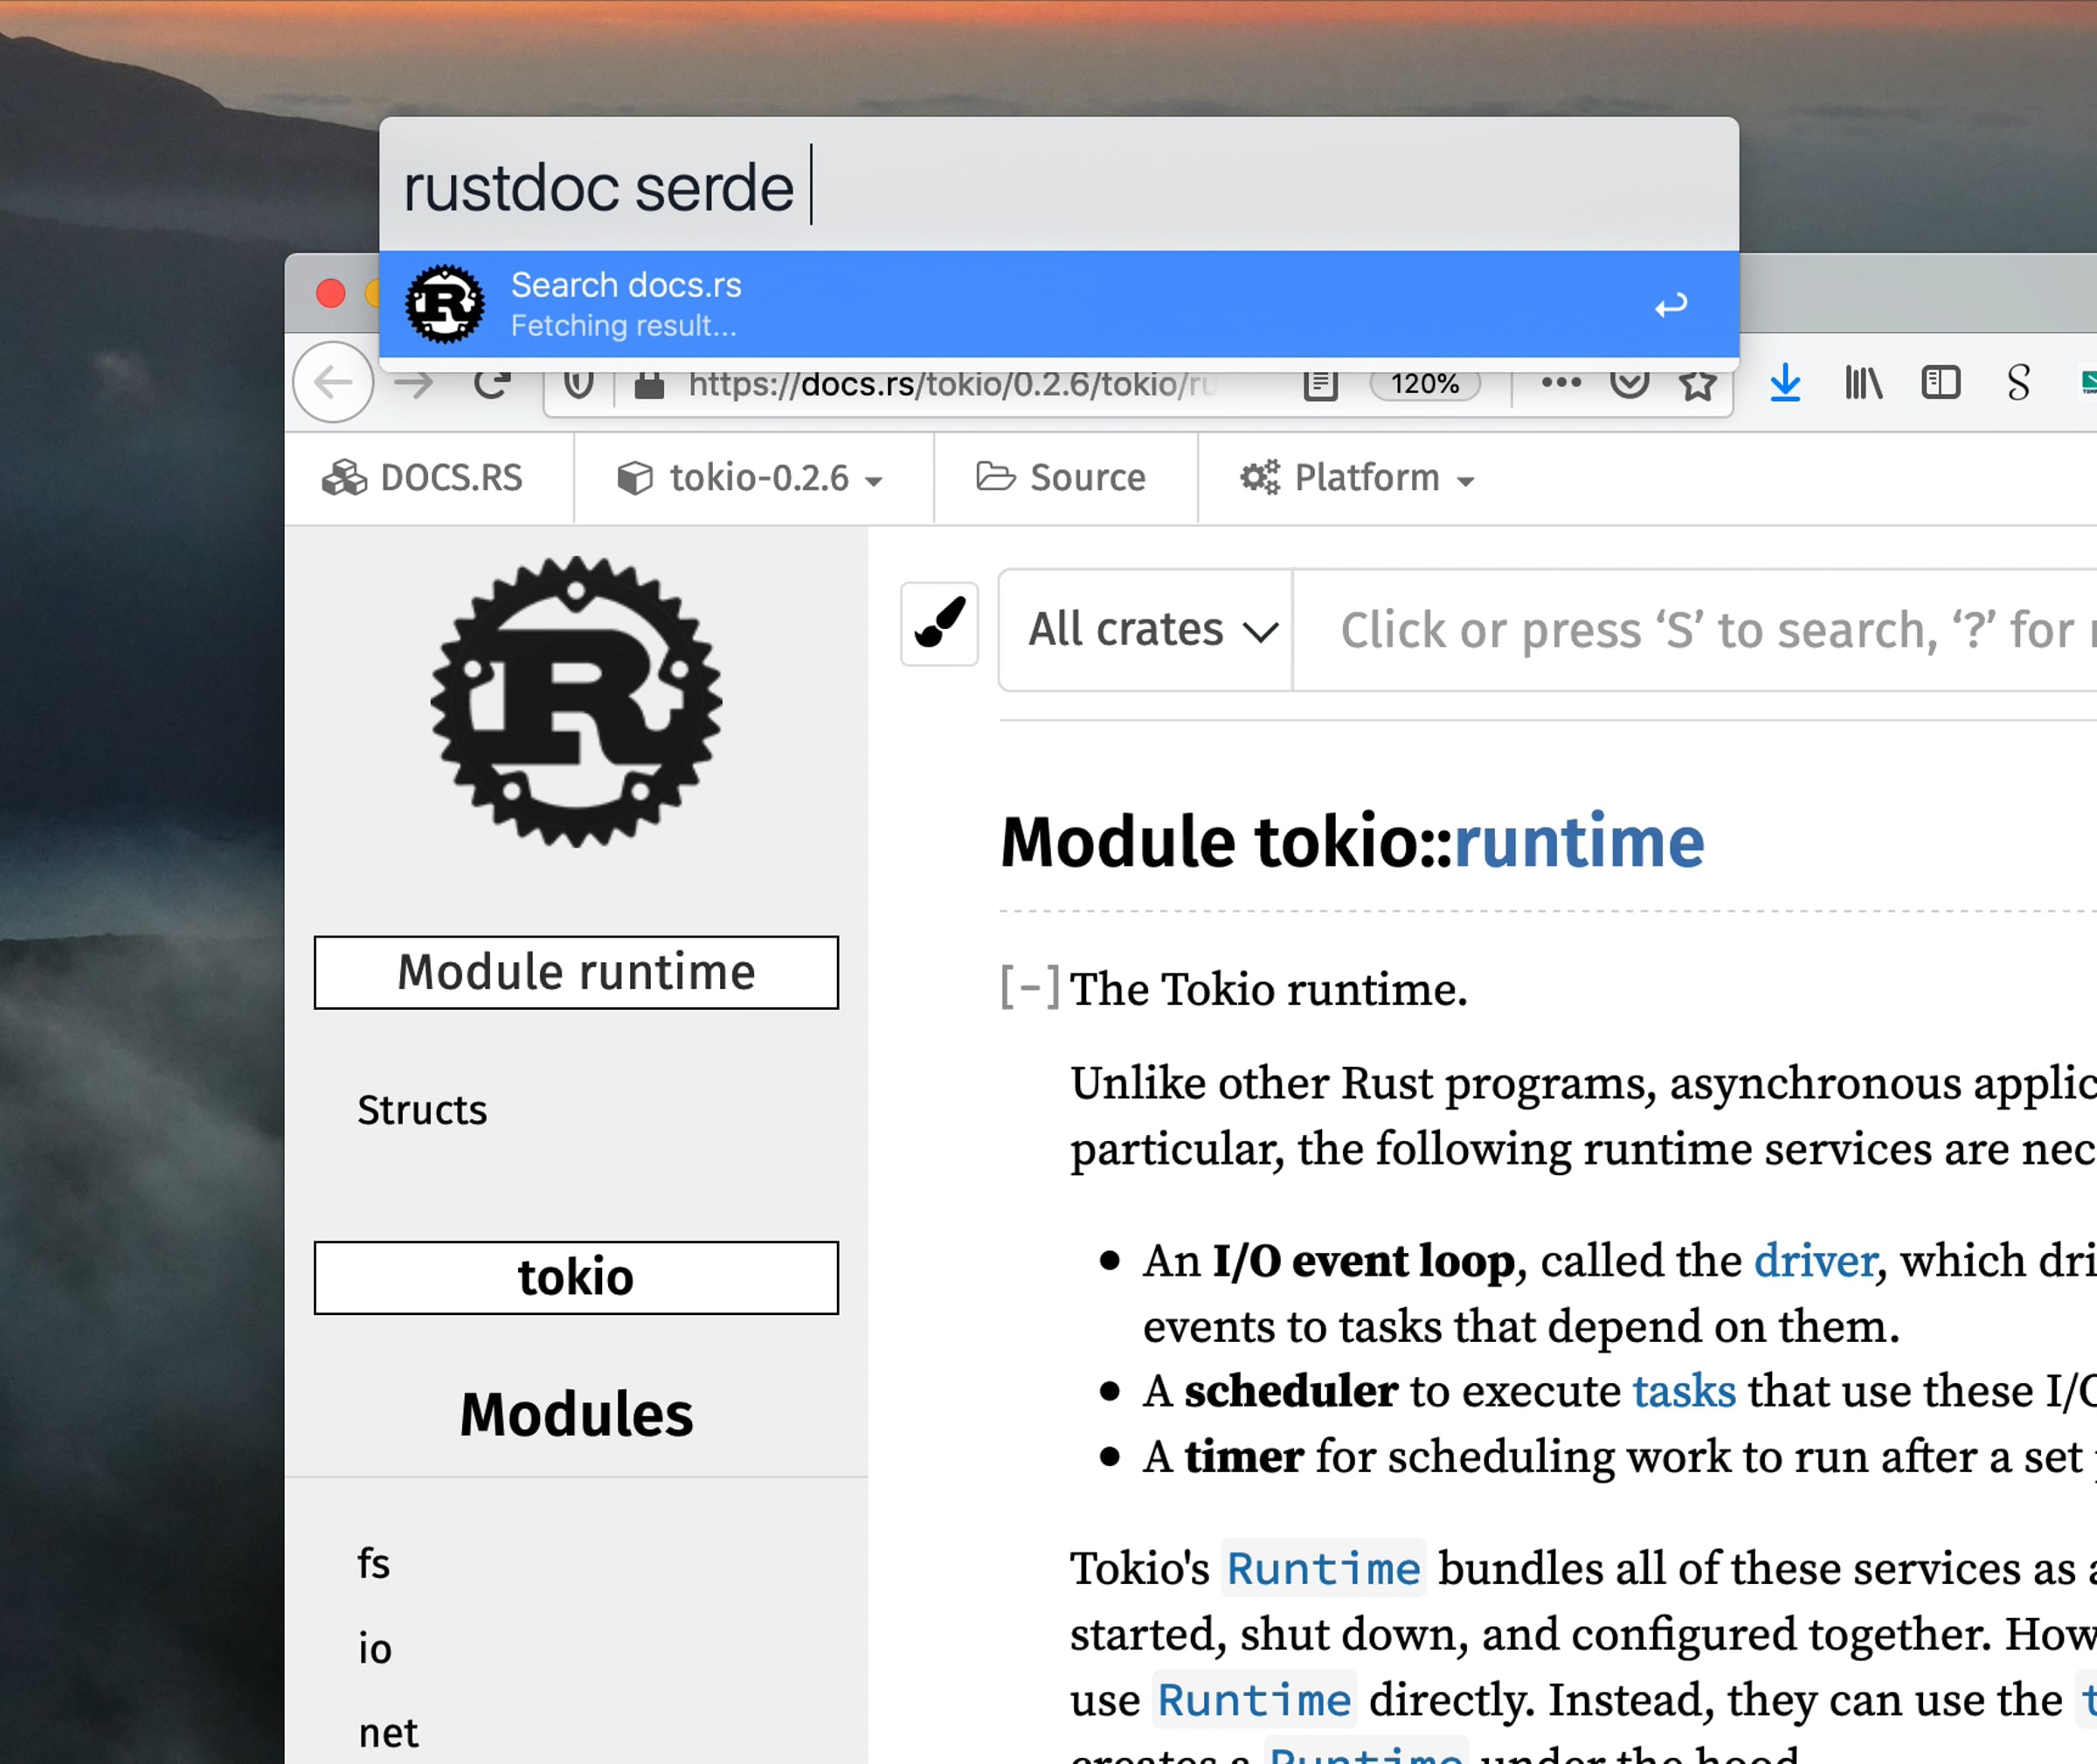The width and height of the screenshot is (2097, 1764).
Task: Open the All crates filter dropdown
Action: pos(1147,630)
